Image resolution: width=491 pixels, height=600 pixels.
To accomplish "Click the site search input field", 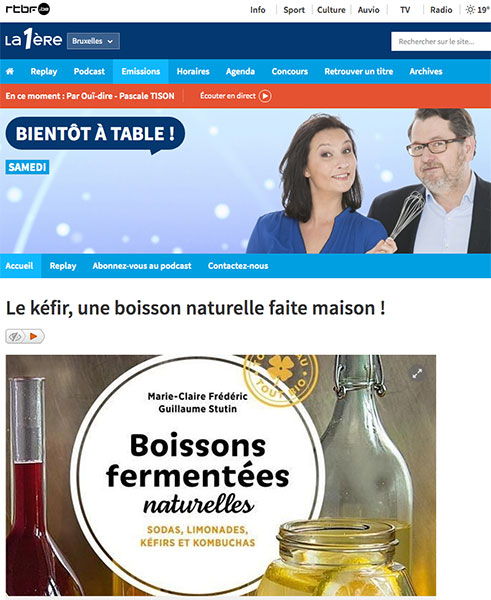I will [x=441, y=41].
